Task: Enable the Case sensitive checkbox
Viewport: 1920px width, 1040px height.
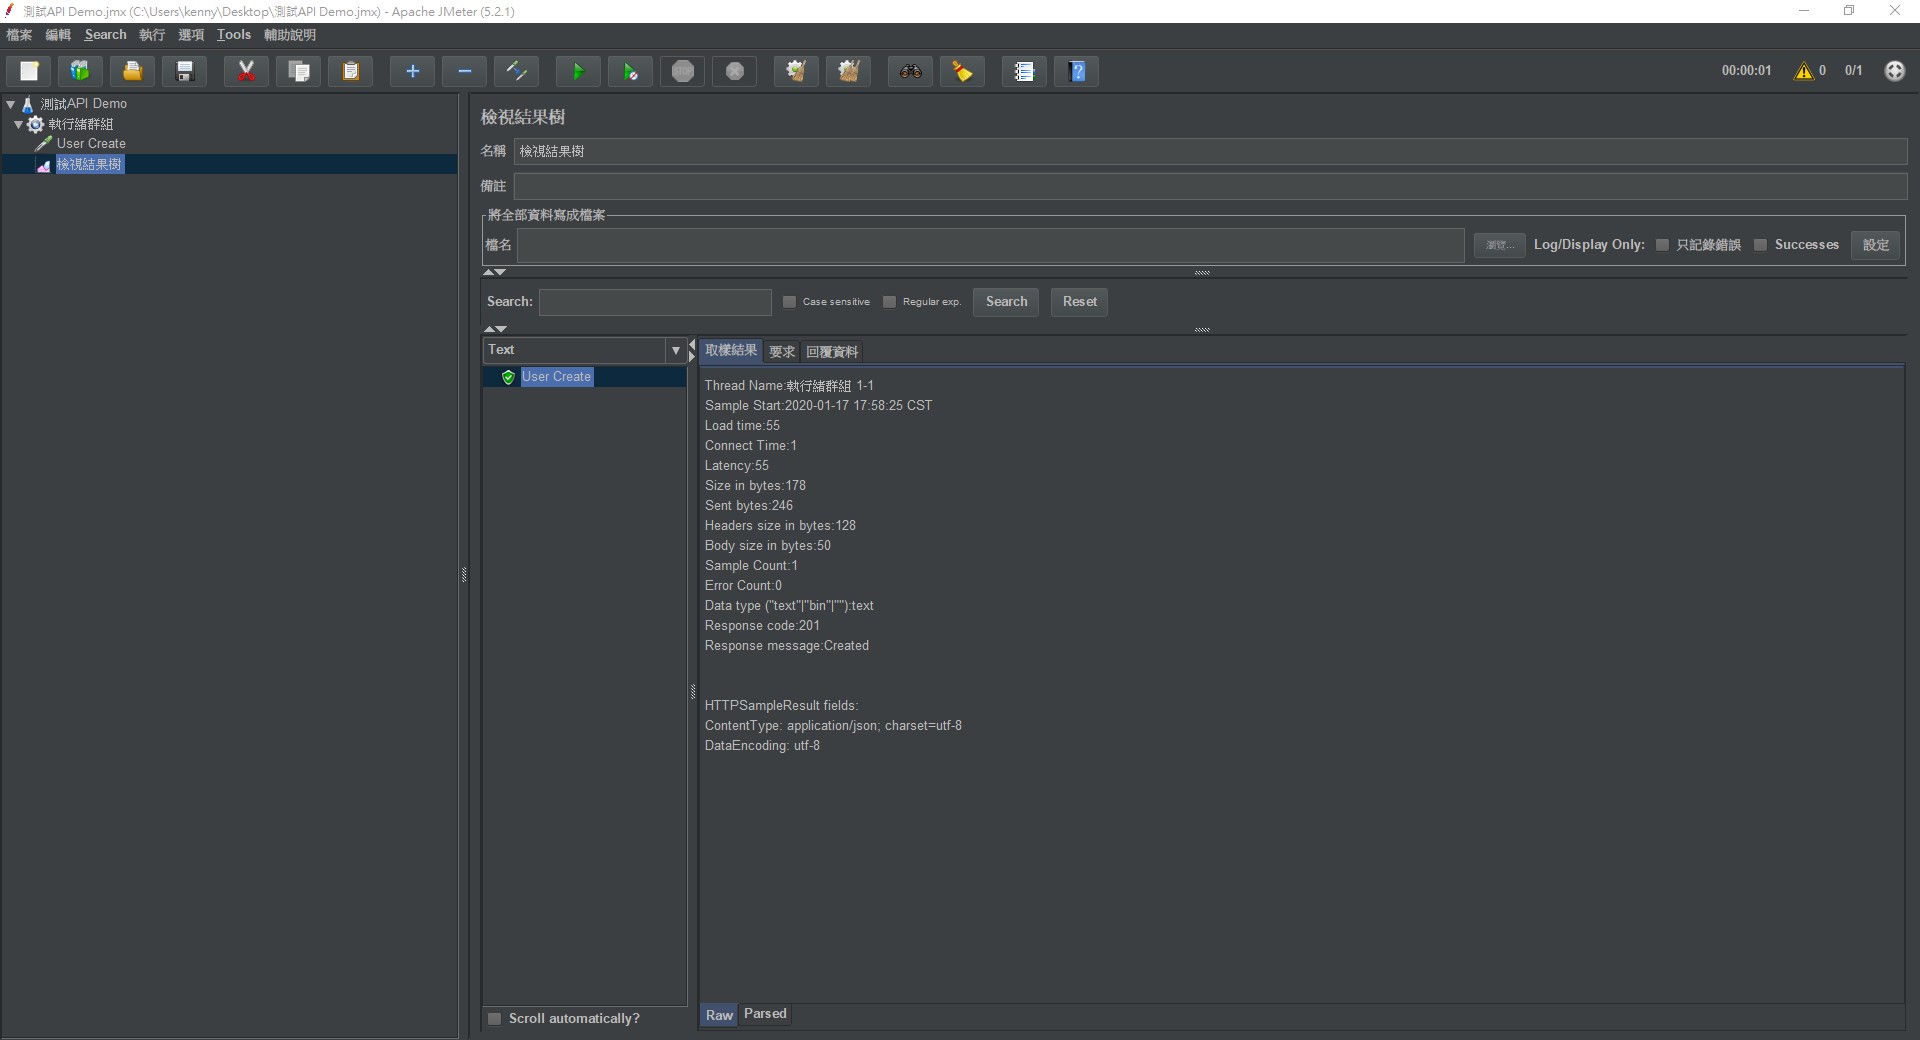Action: 790,302
